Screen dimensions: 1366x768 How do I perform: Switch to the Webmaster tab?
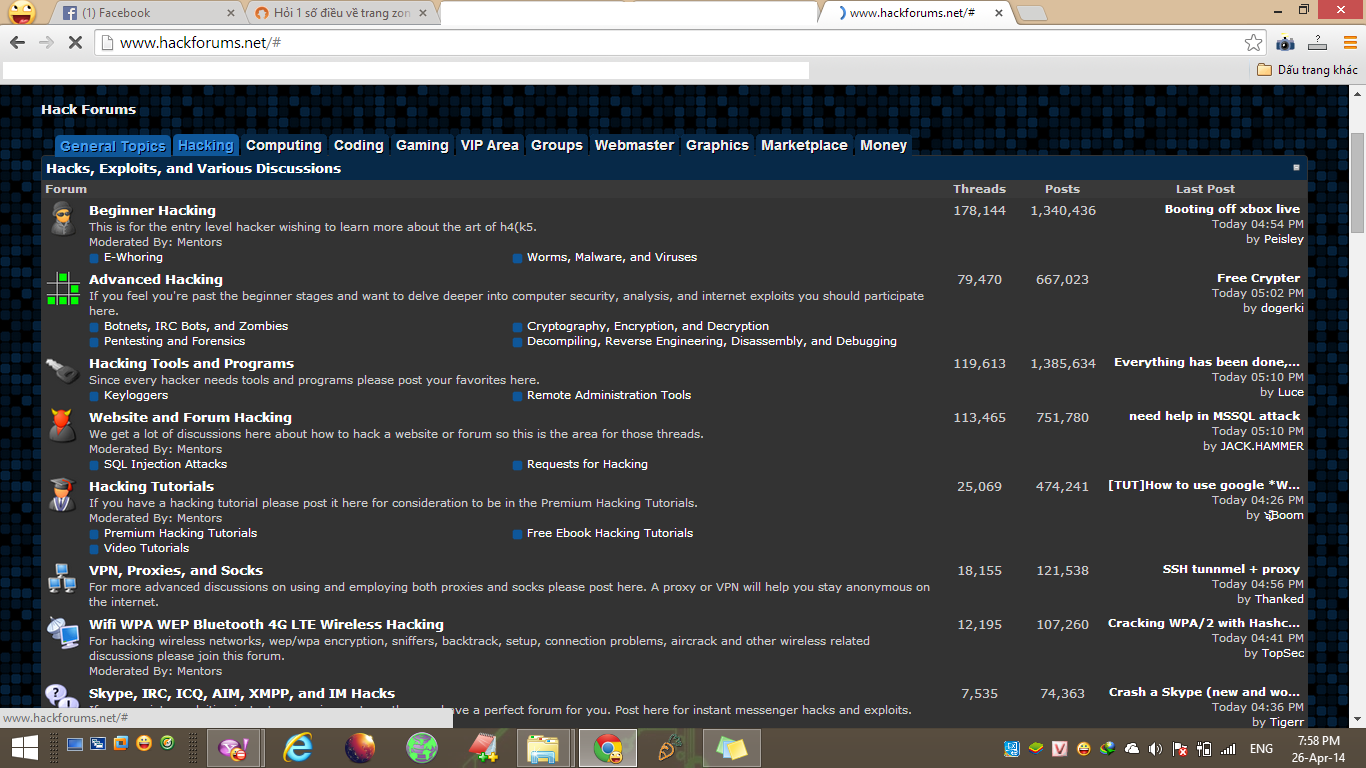point(634,145)
